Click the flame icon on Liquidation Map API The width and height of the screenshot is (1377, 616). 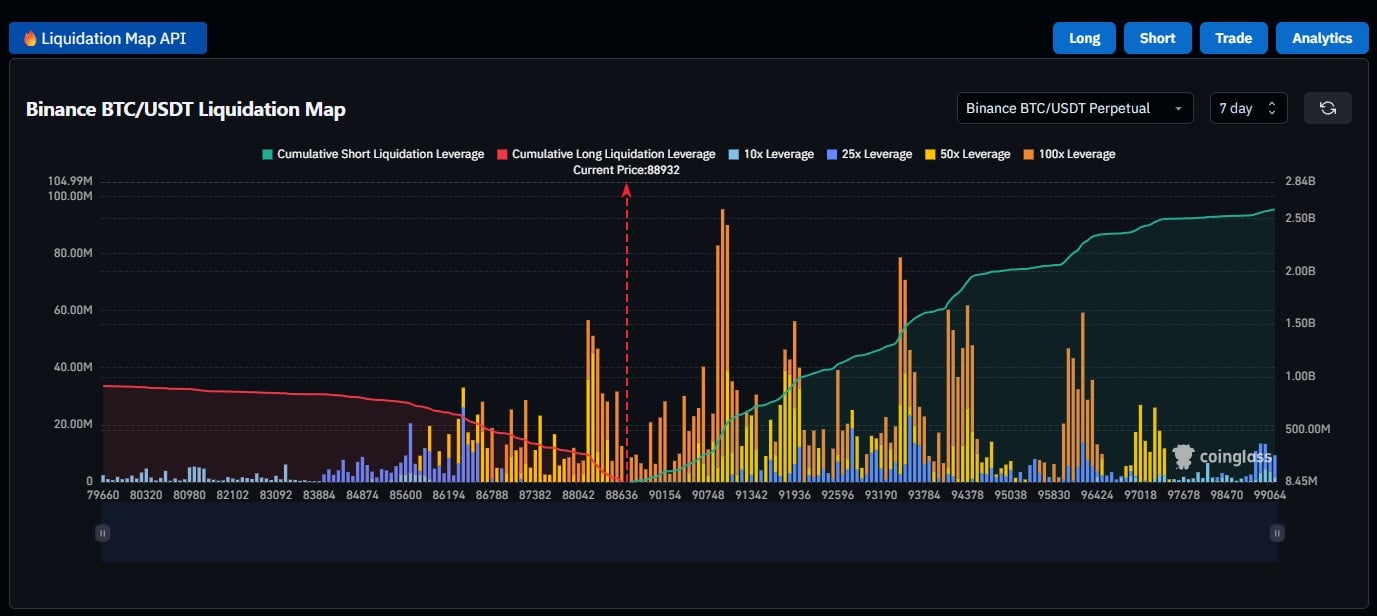point(30,39)
